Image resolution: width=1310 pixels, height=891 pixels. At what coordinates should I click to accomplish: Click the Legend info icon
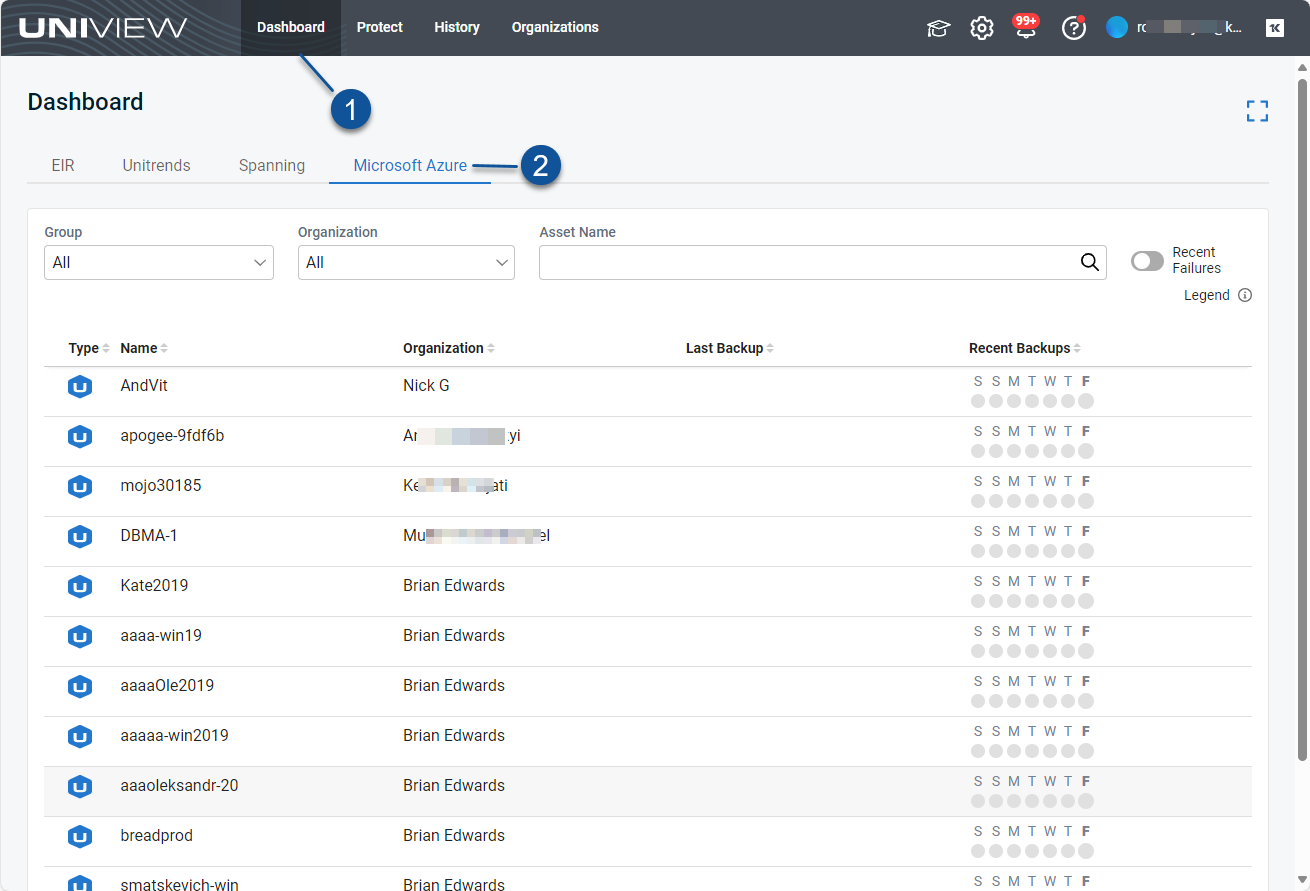tap(1245, 295)
